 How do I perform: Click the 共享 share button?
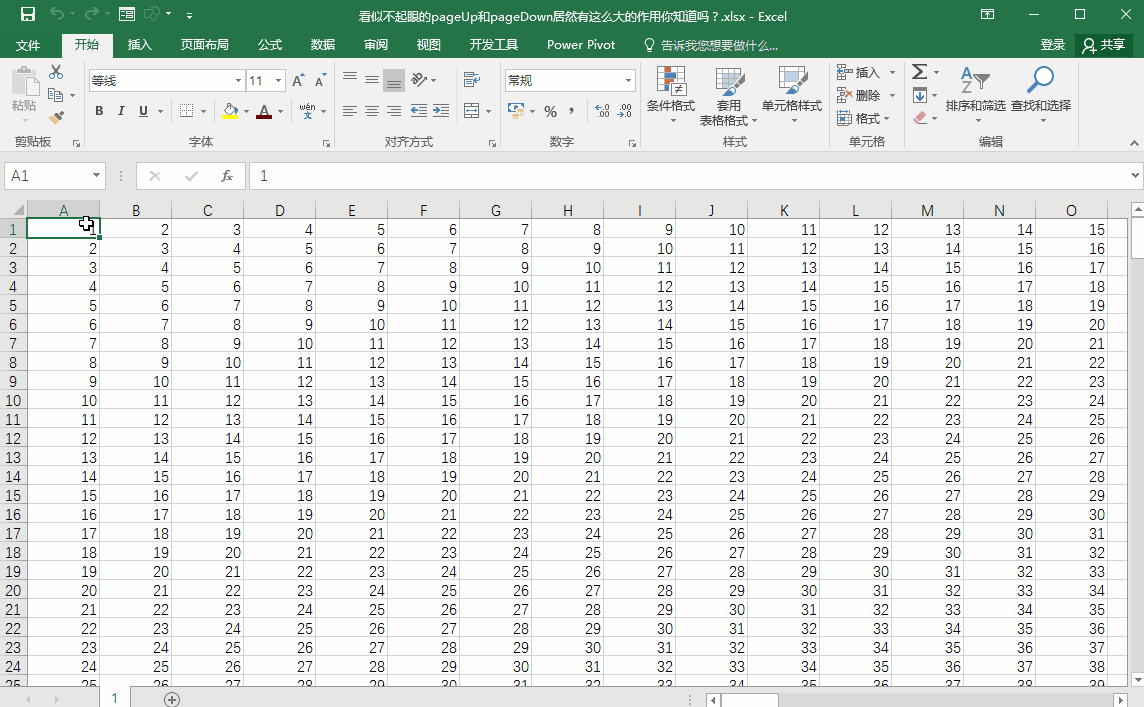(1104, 45)
